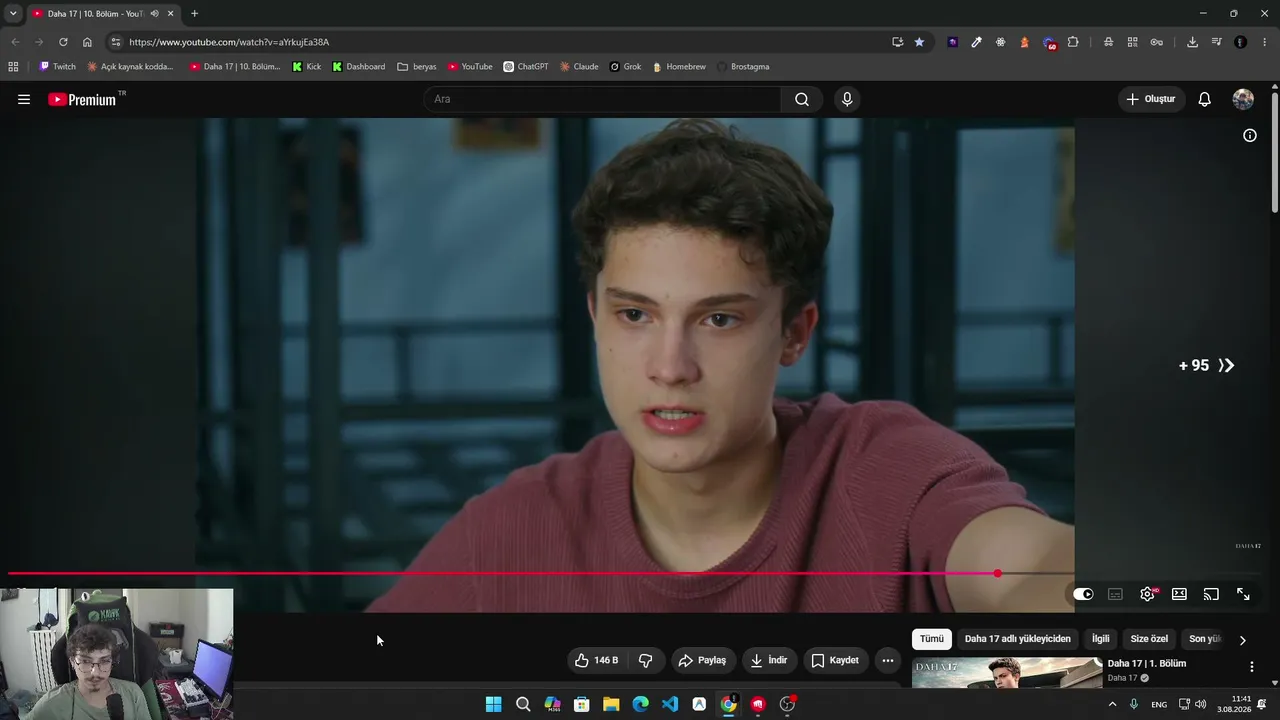Reload the page
This screenshot has height=720, width=1280.
pyautogui.click(x=63, y=42)
